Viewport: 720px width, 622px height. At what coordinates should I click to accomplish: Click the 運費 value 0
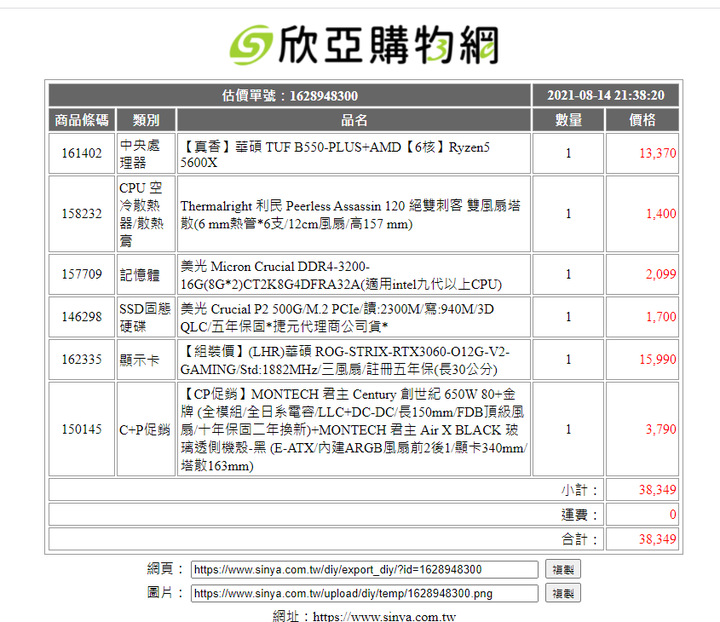click(x=673, y=515)
